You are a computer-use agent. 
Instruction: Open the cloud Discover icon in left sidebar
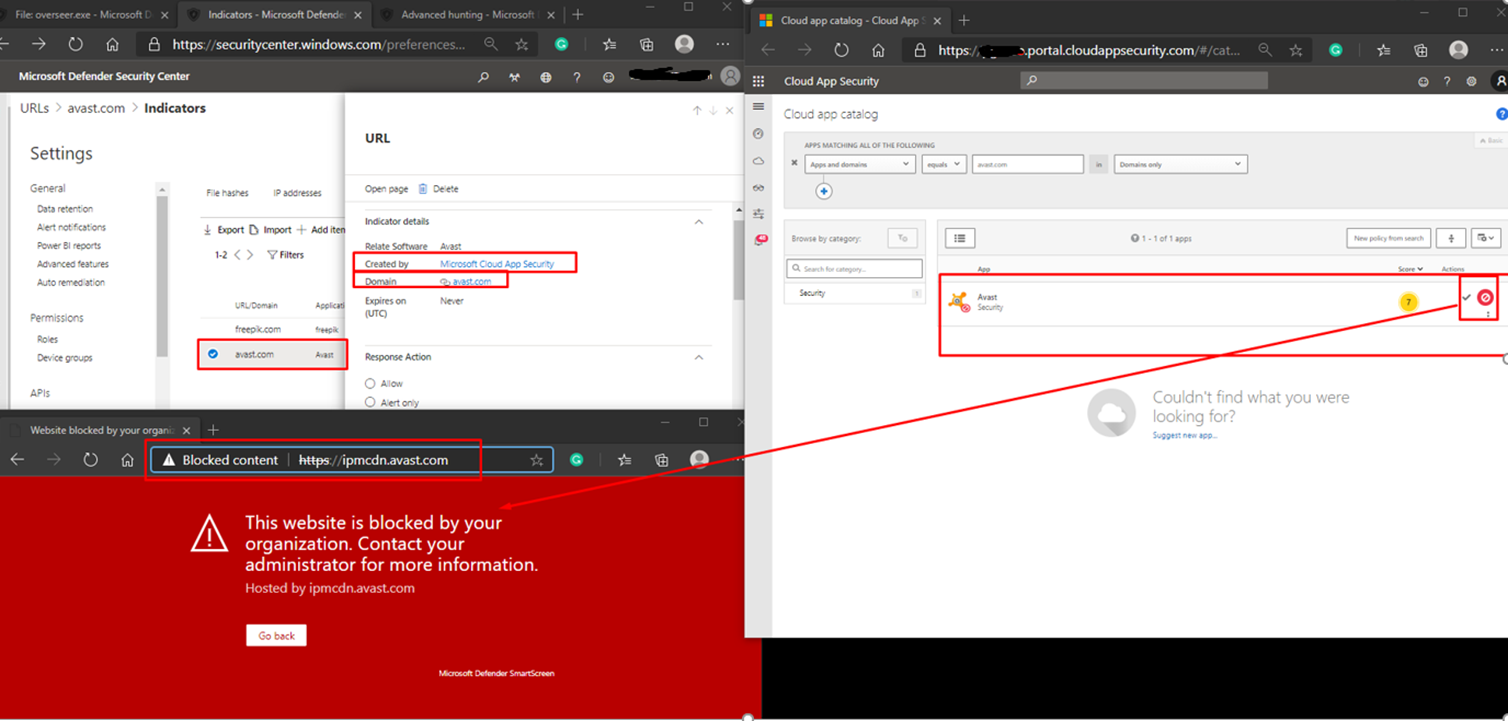pyautogui.click(x=758, y=161)
